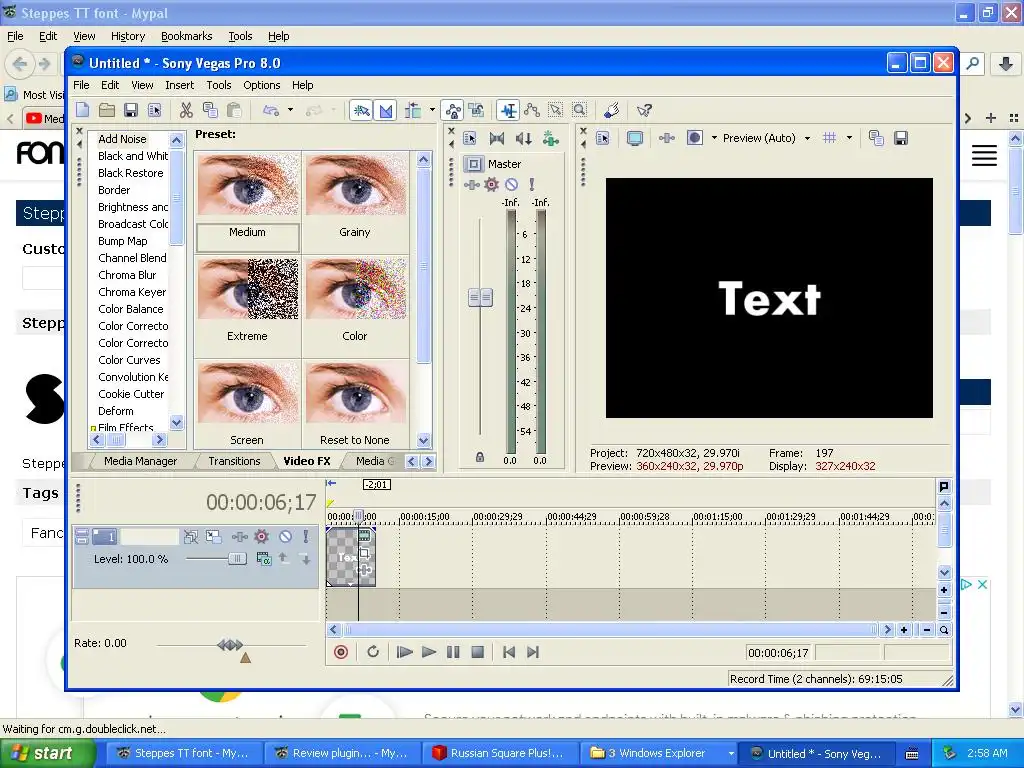Paste from clipboard with the Paste icon
Screen dimensions: 1024x768
[x=234, y=110]
